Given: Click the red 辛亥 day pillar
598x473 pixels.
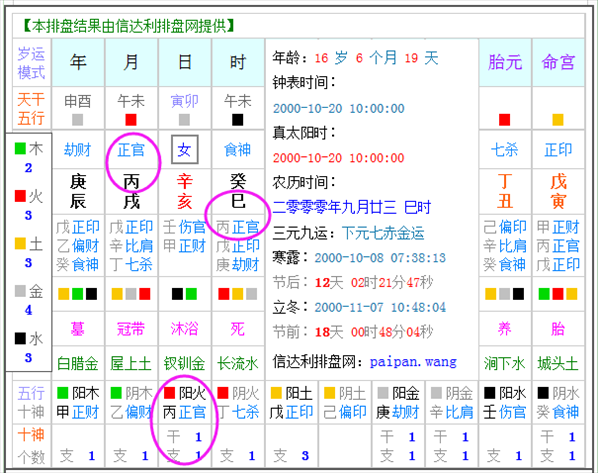Looking at the screenshot, I should [x=185, y=191].
